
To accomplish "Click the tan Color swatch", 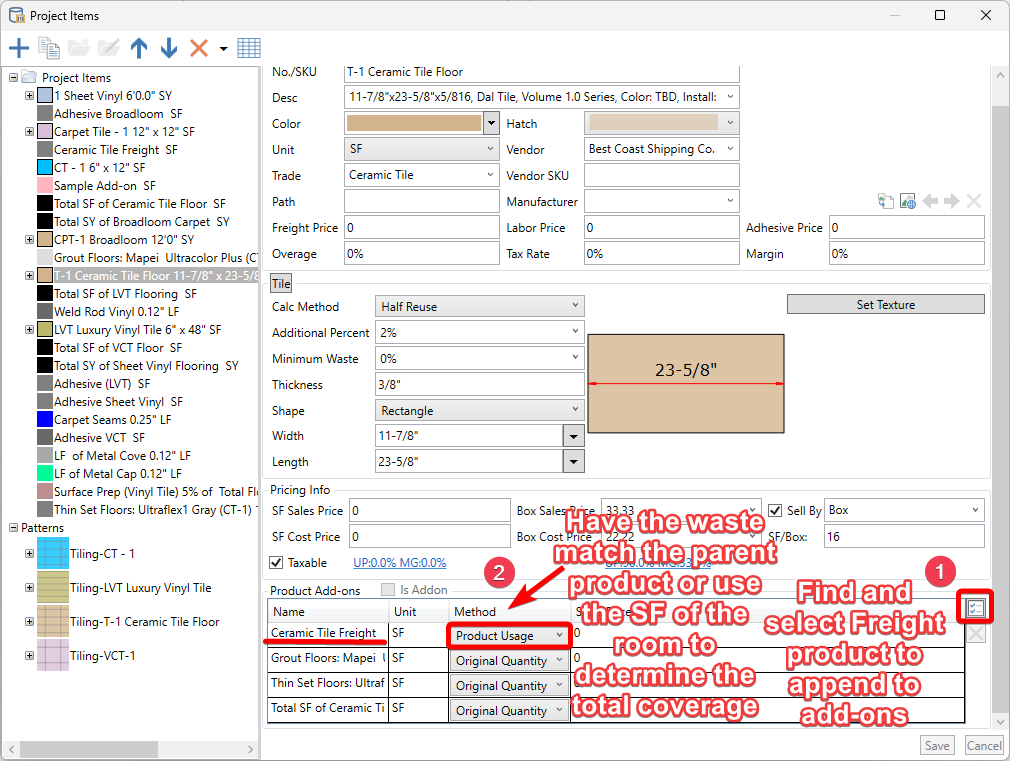I will click(413, 124).
